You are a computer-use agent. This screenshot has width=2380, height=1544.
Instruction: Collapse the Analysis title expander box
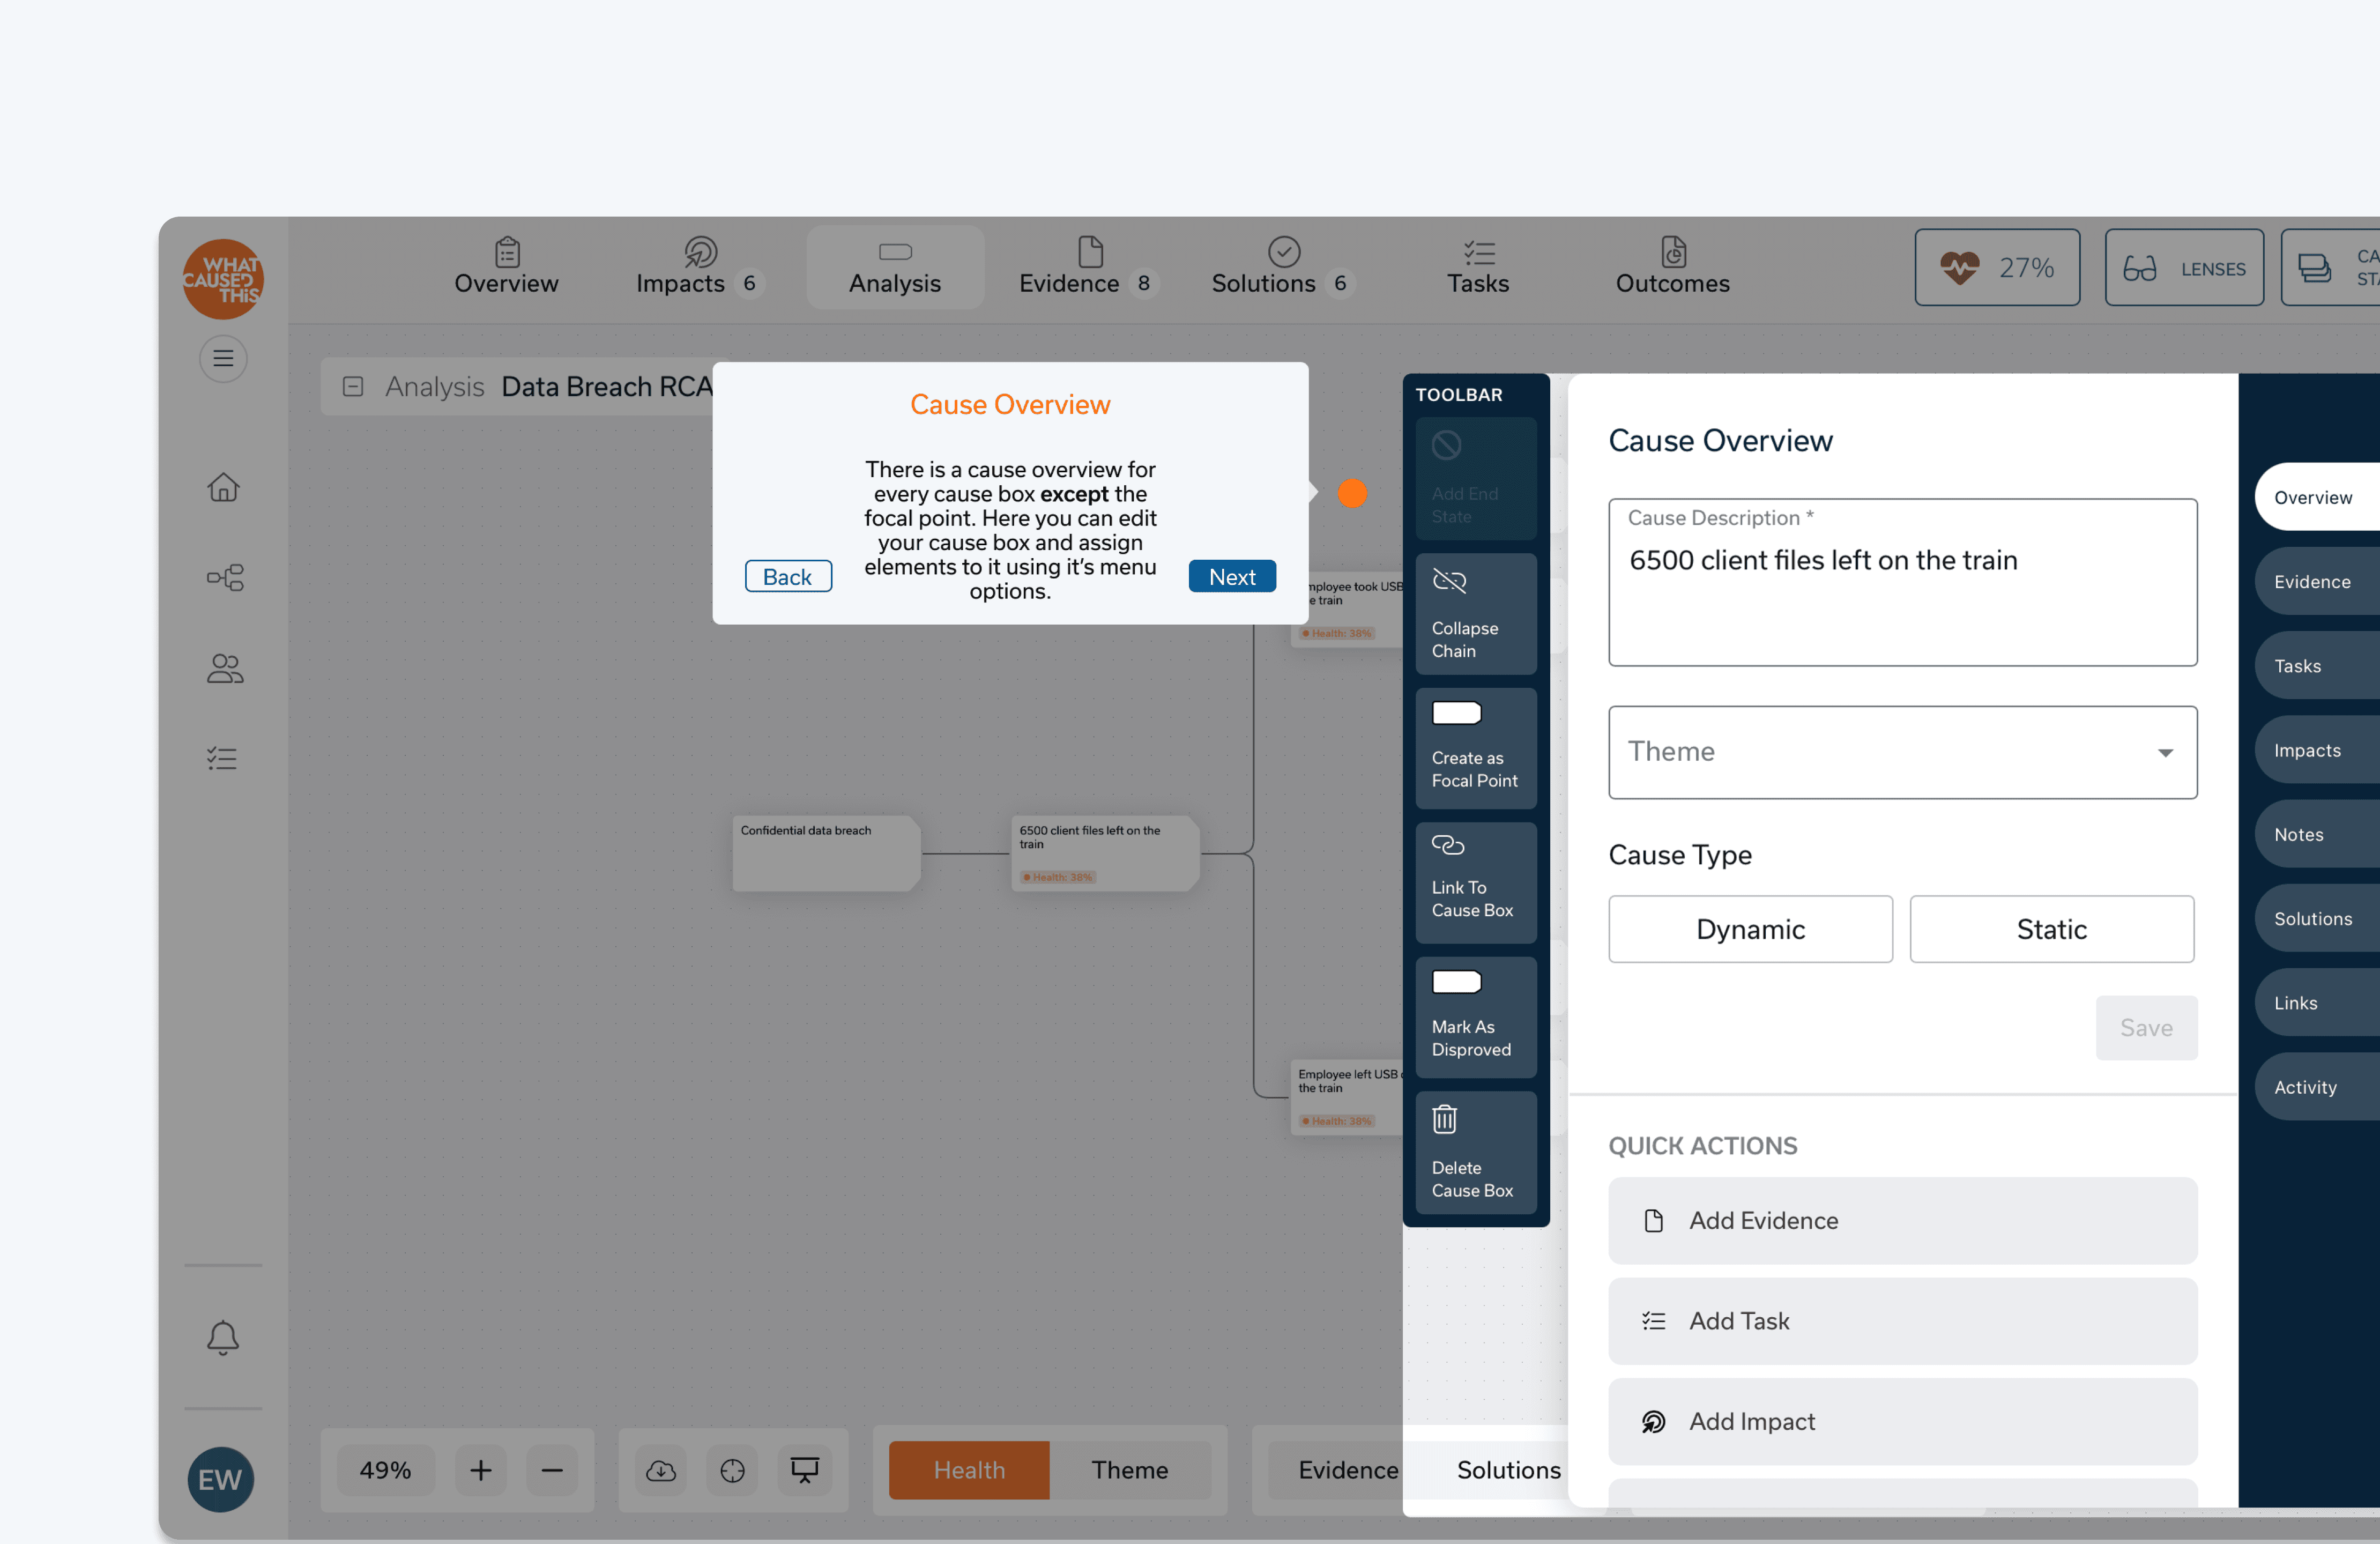[x=352, y=386]
